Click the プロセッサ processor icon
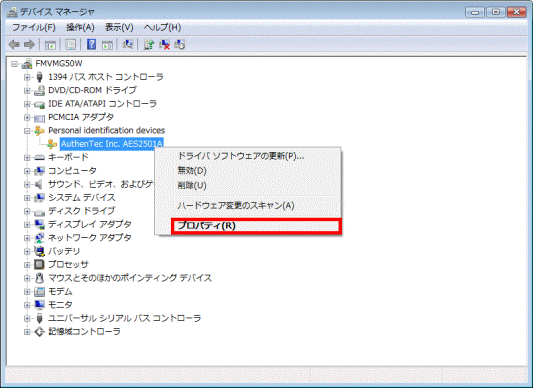 tap(39, 265)
